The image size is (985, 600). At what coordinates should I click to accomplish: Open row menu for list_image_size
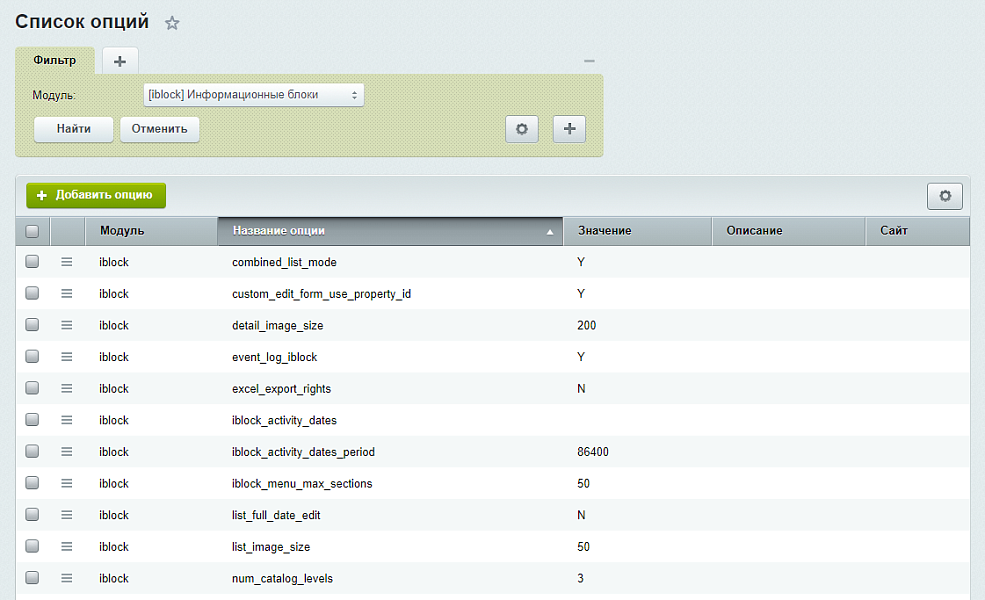click(x=67, y=547)
